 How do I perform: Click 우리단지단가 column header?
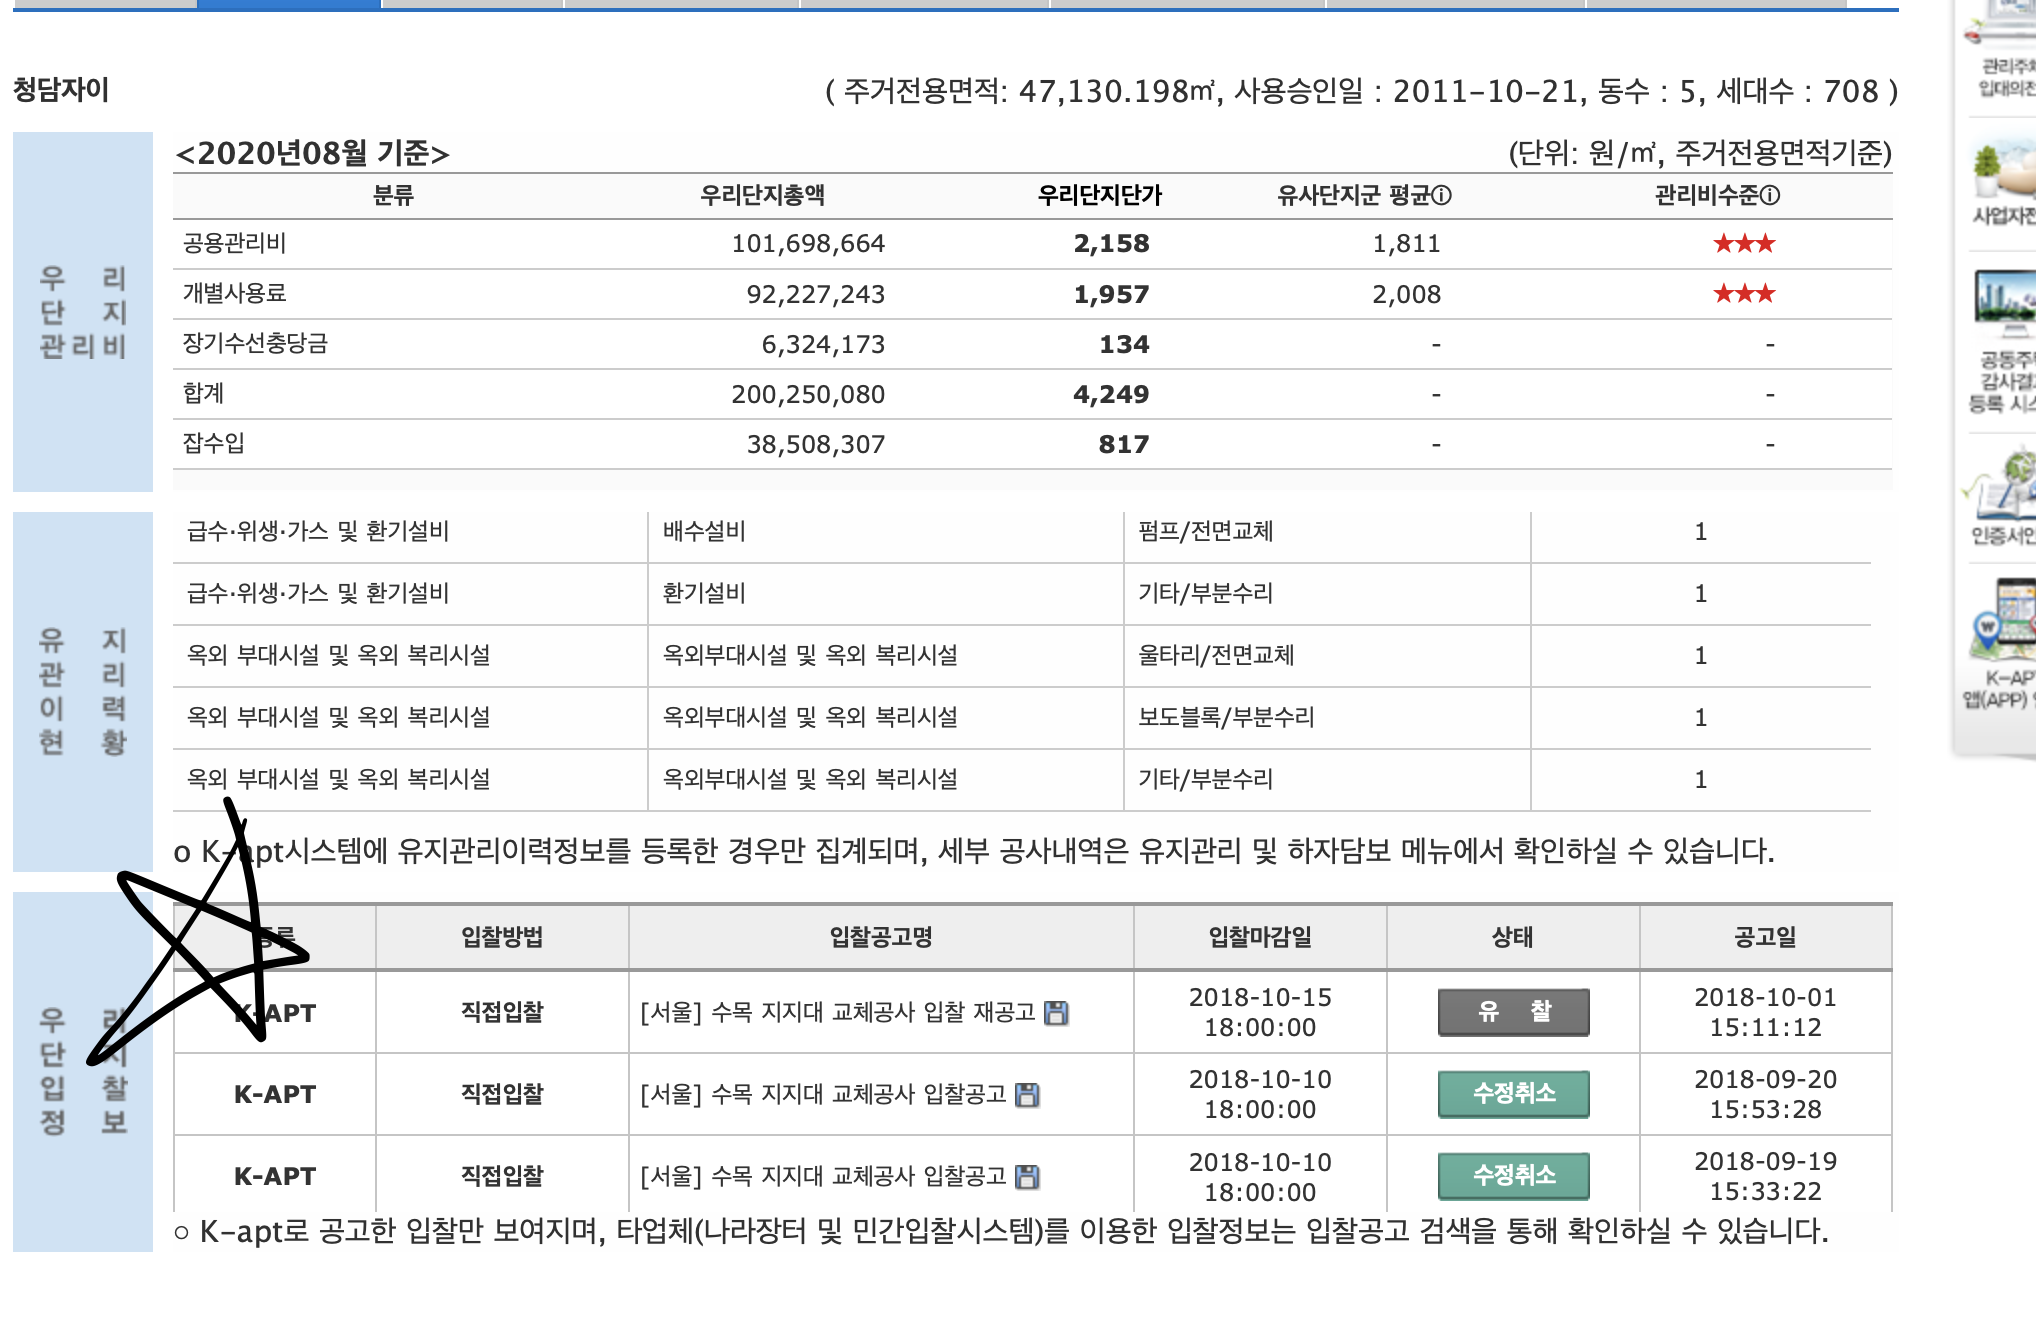[x=1099, y=196]
